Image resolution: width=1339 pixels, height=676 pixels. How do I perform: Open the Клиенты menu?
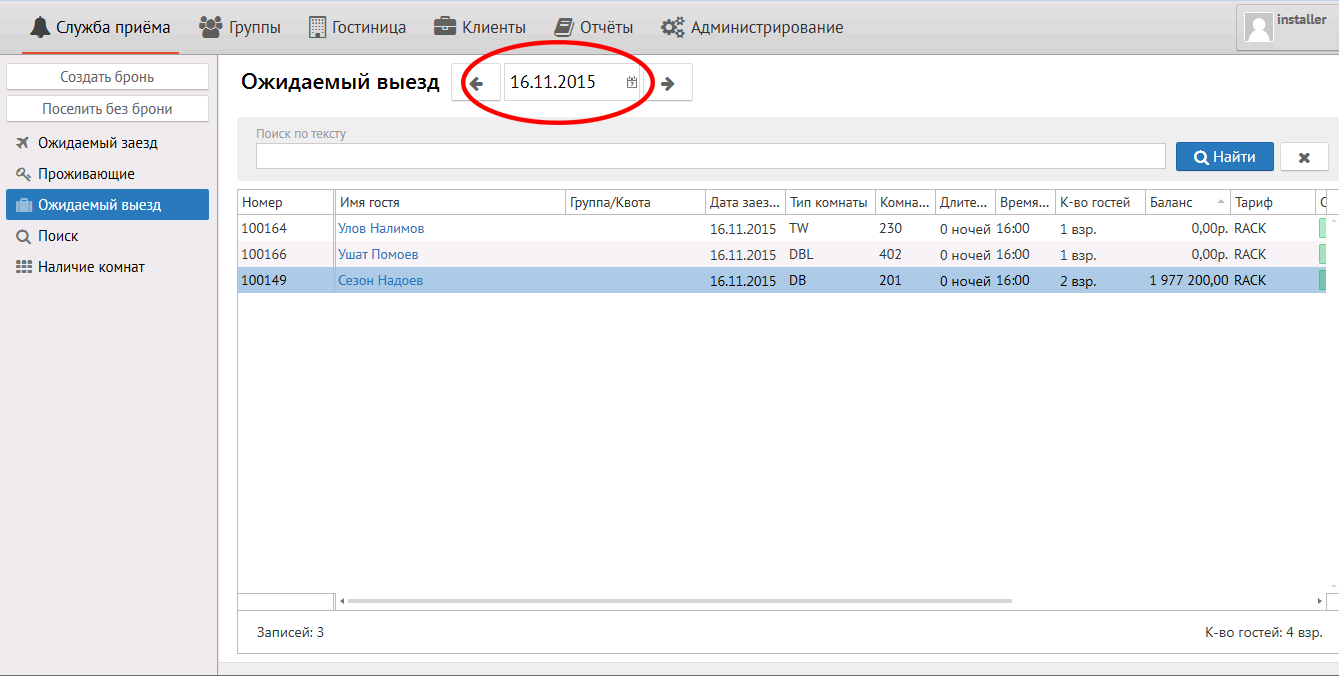point(480,27)
